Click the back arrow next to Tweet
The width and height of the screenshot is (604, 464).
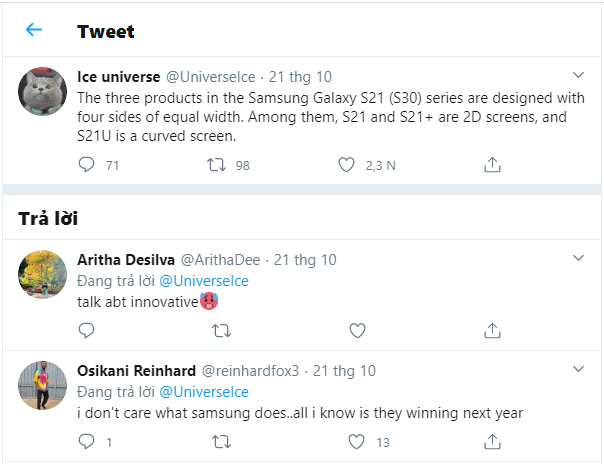34,30
